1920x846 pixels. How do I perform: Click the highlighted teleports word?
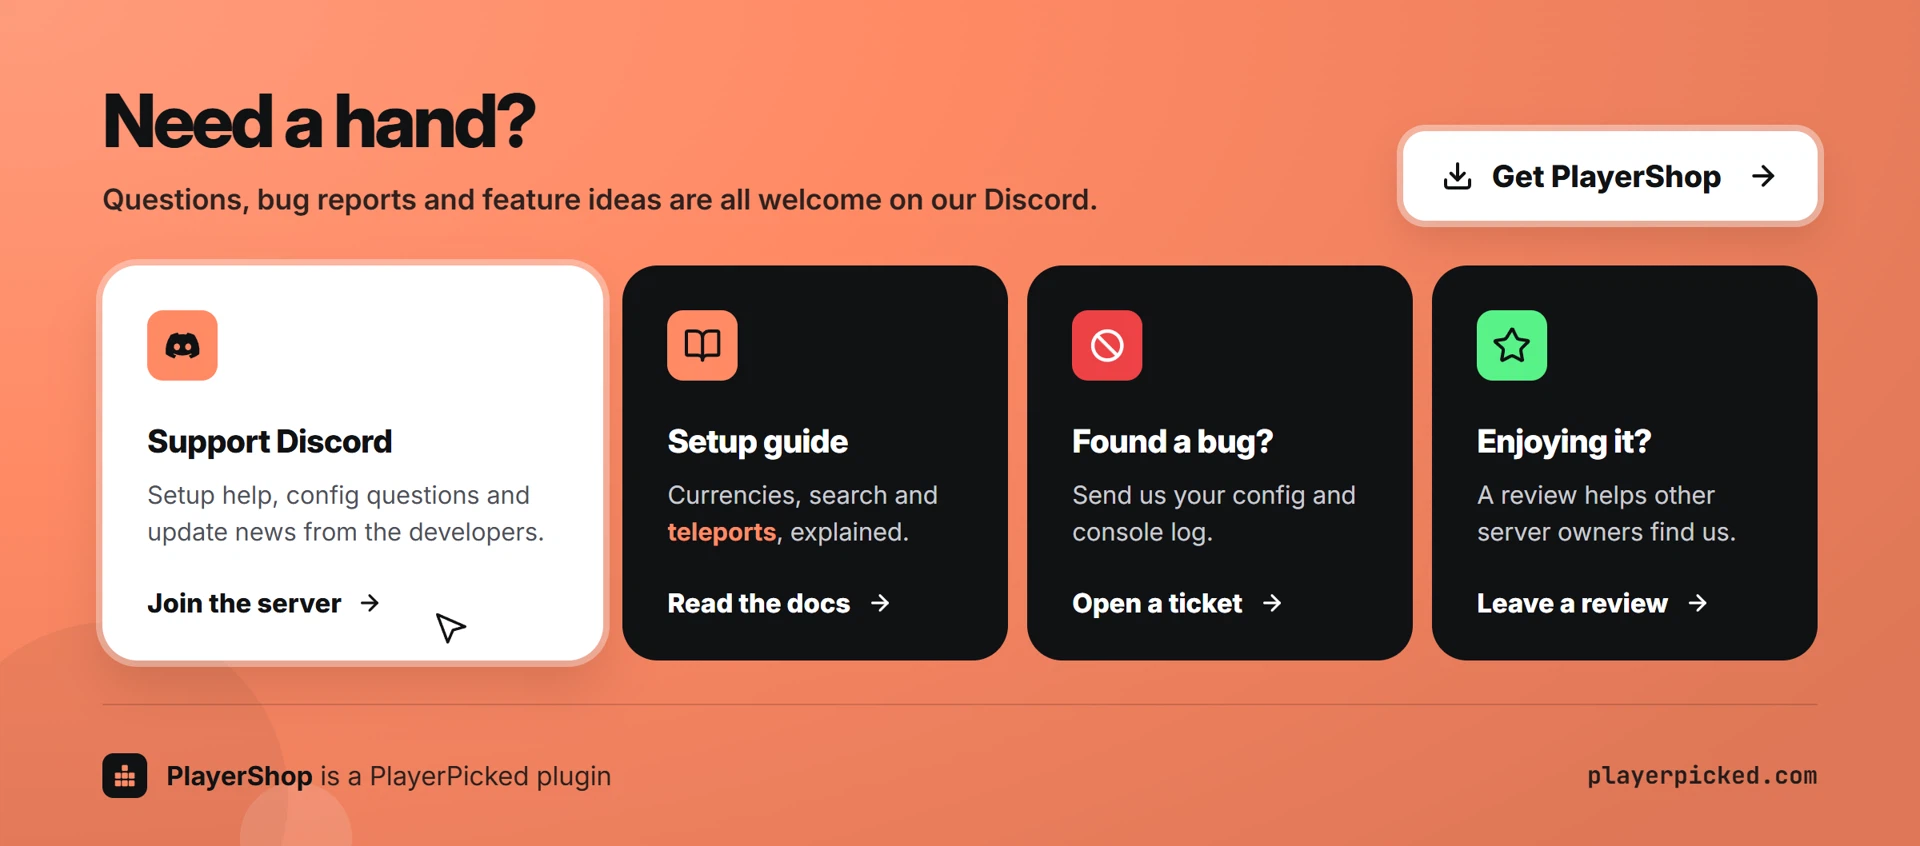coord(722,532)
